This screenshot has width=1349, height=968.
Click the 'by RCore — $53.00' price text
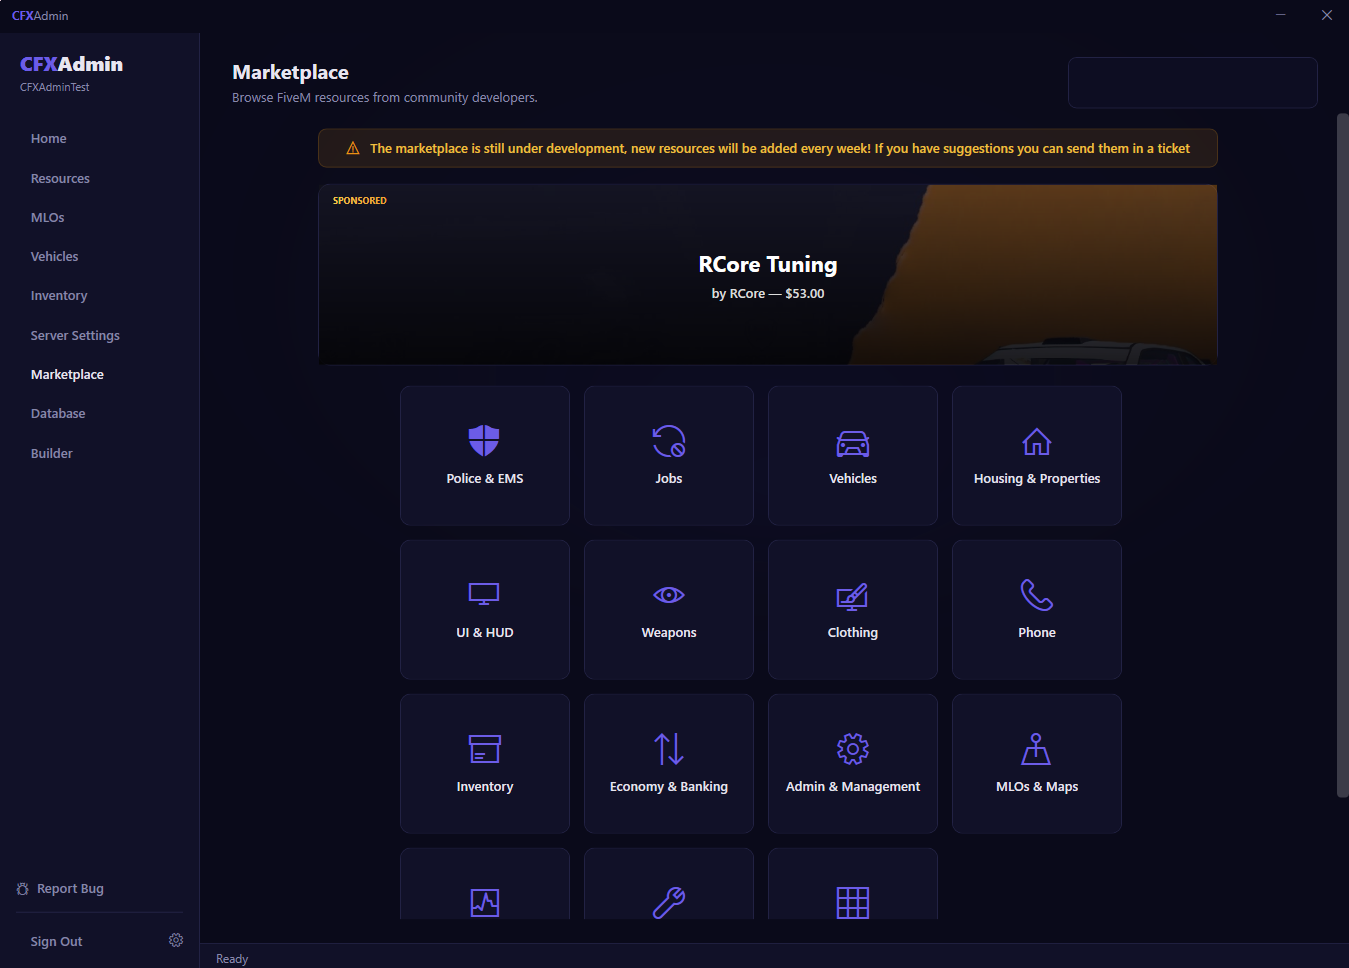point(768,294)
